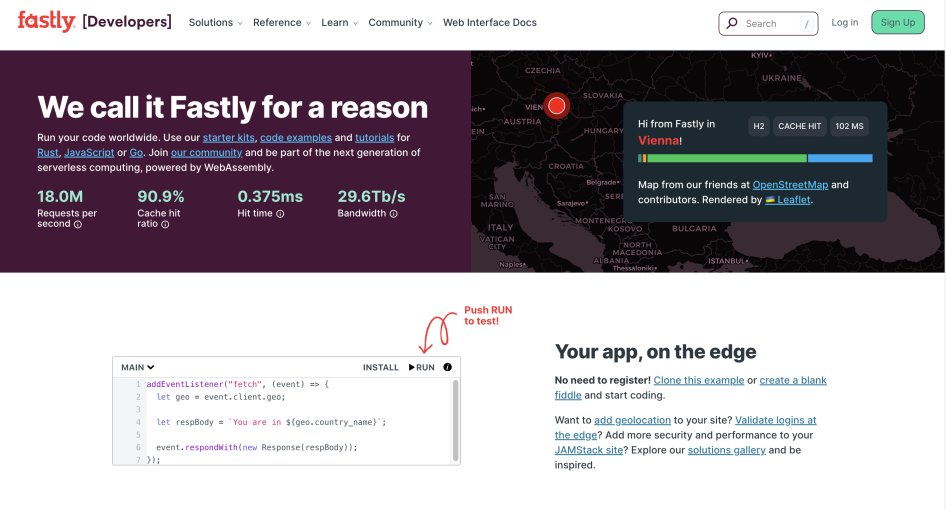Image resolution: width=946 pixels, height=510 pixels.
Task: Expand the Solutions menu
Action: coord(215,22)
